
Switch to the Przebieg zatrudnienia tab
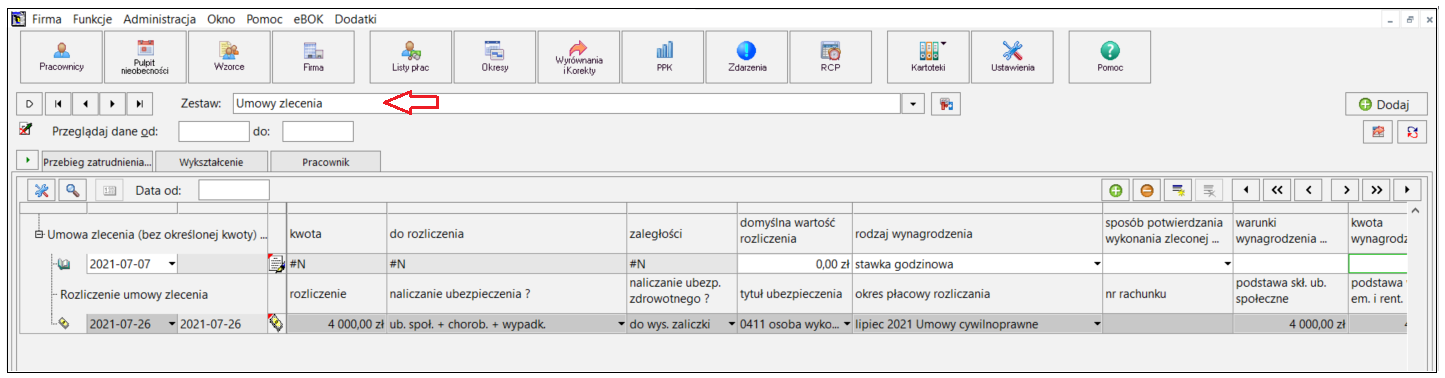point(97,161)
